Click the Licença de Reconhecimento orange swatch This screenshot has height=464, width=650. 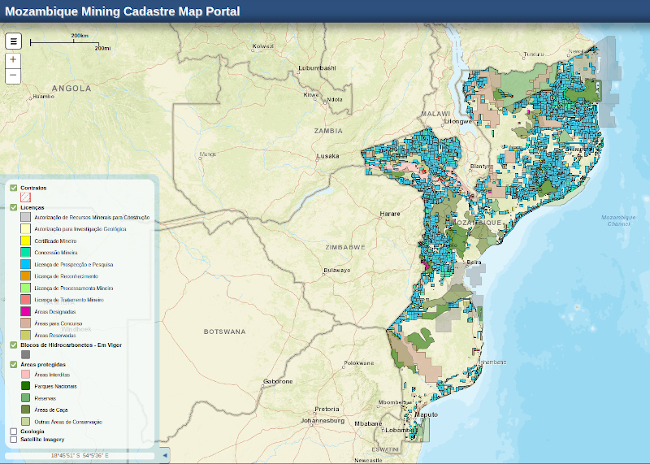[x=25, y=276]
